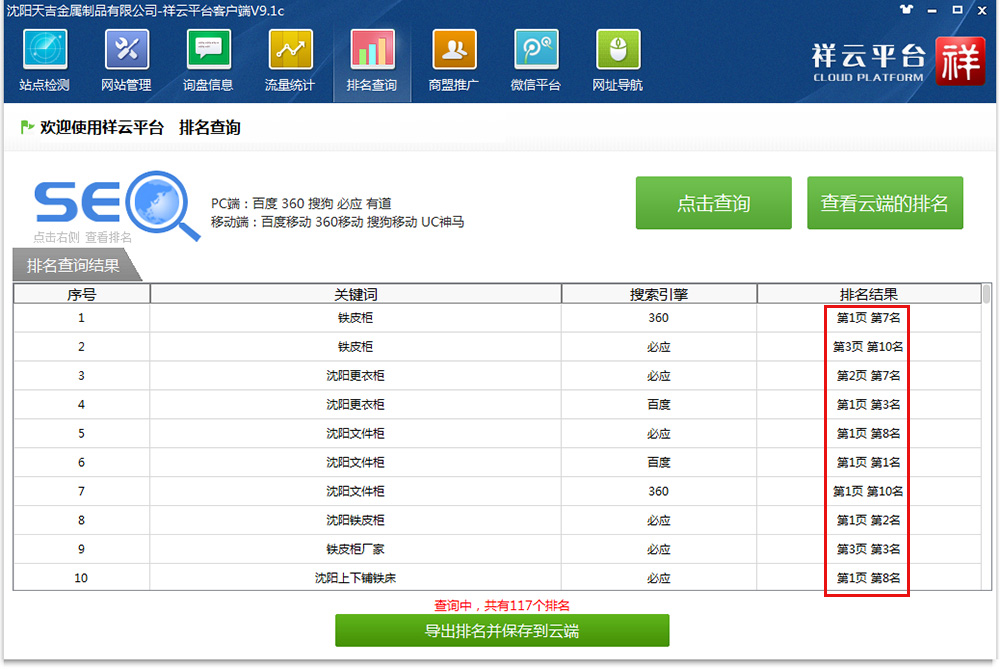Select keyword 沈阳文件柜 in row 7
This screenshot has width=1000, height=669.
pos(355,491)
